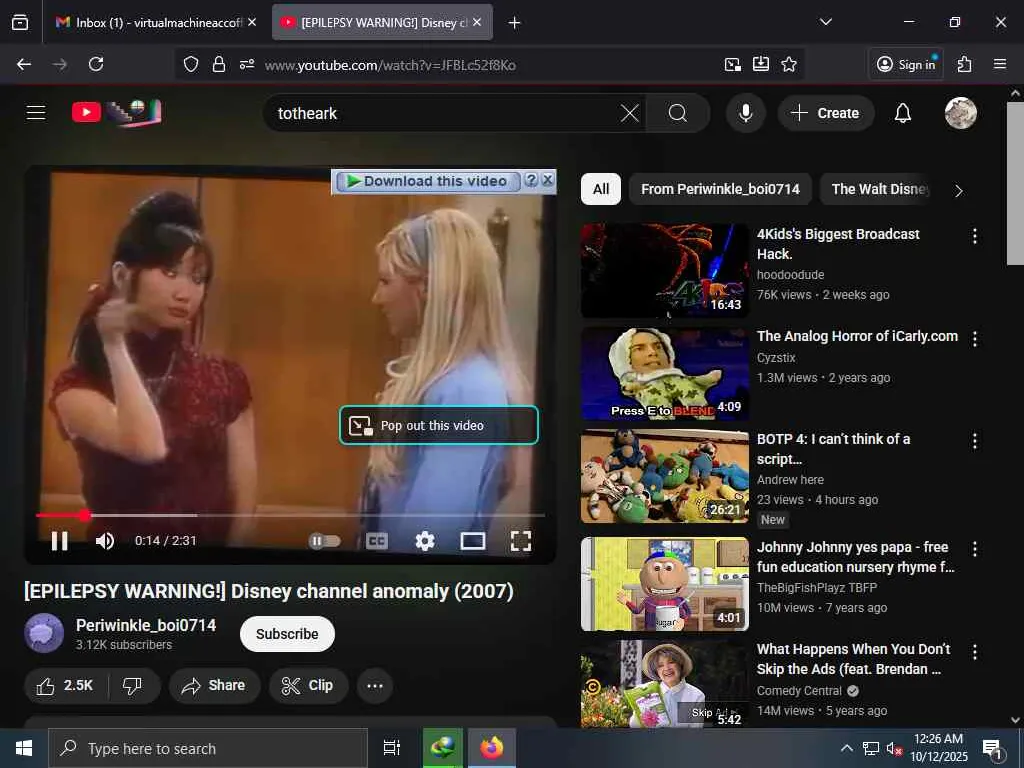1024x768 pixels.
Task: Click the Download this video button
Action: [426, 181]
